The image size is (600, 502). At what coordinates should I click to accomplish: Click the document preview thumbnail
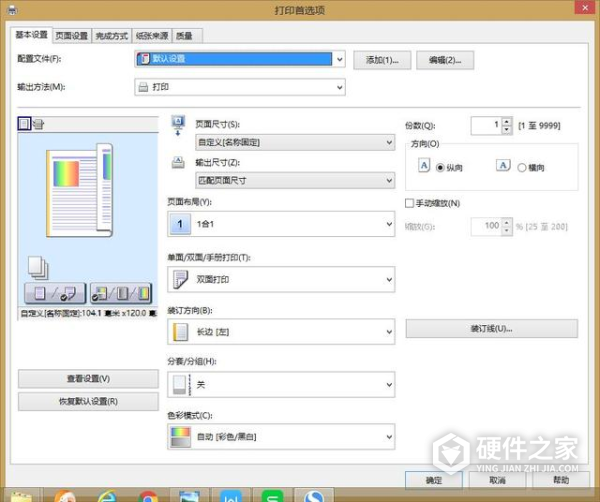pyautogui.click(x=79, y=190)
